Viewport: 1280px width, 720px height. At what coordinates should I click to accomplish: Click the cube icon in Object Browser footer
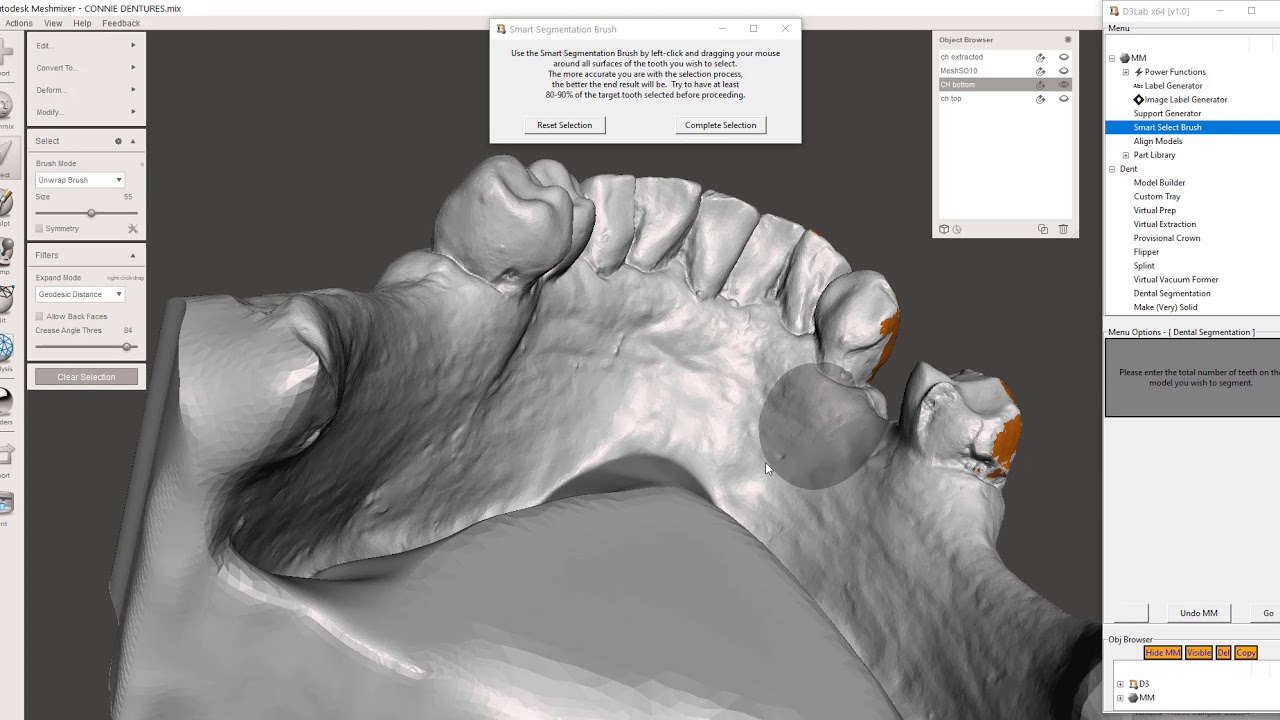point(943,229)
